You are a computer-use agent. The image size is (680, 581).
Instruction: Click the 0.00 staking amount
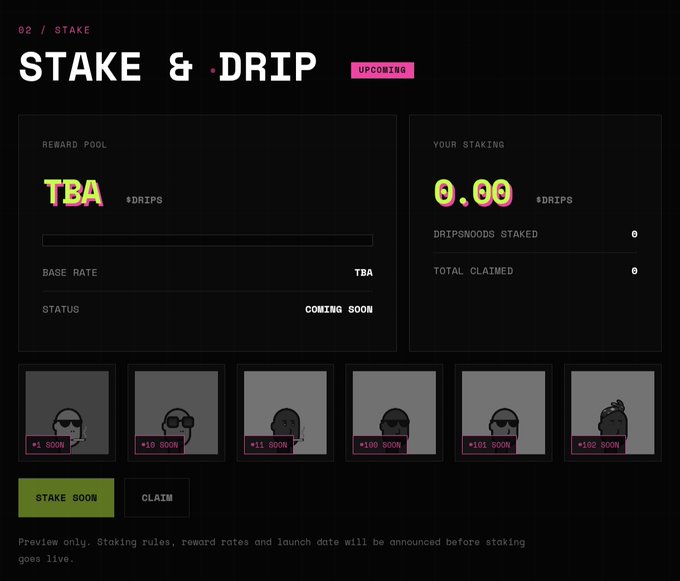473,193
